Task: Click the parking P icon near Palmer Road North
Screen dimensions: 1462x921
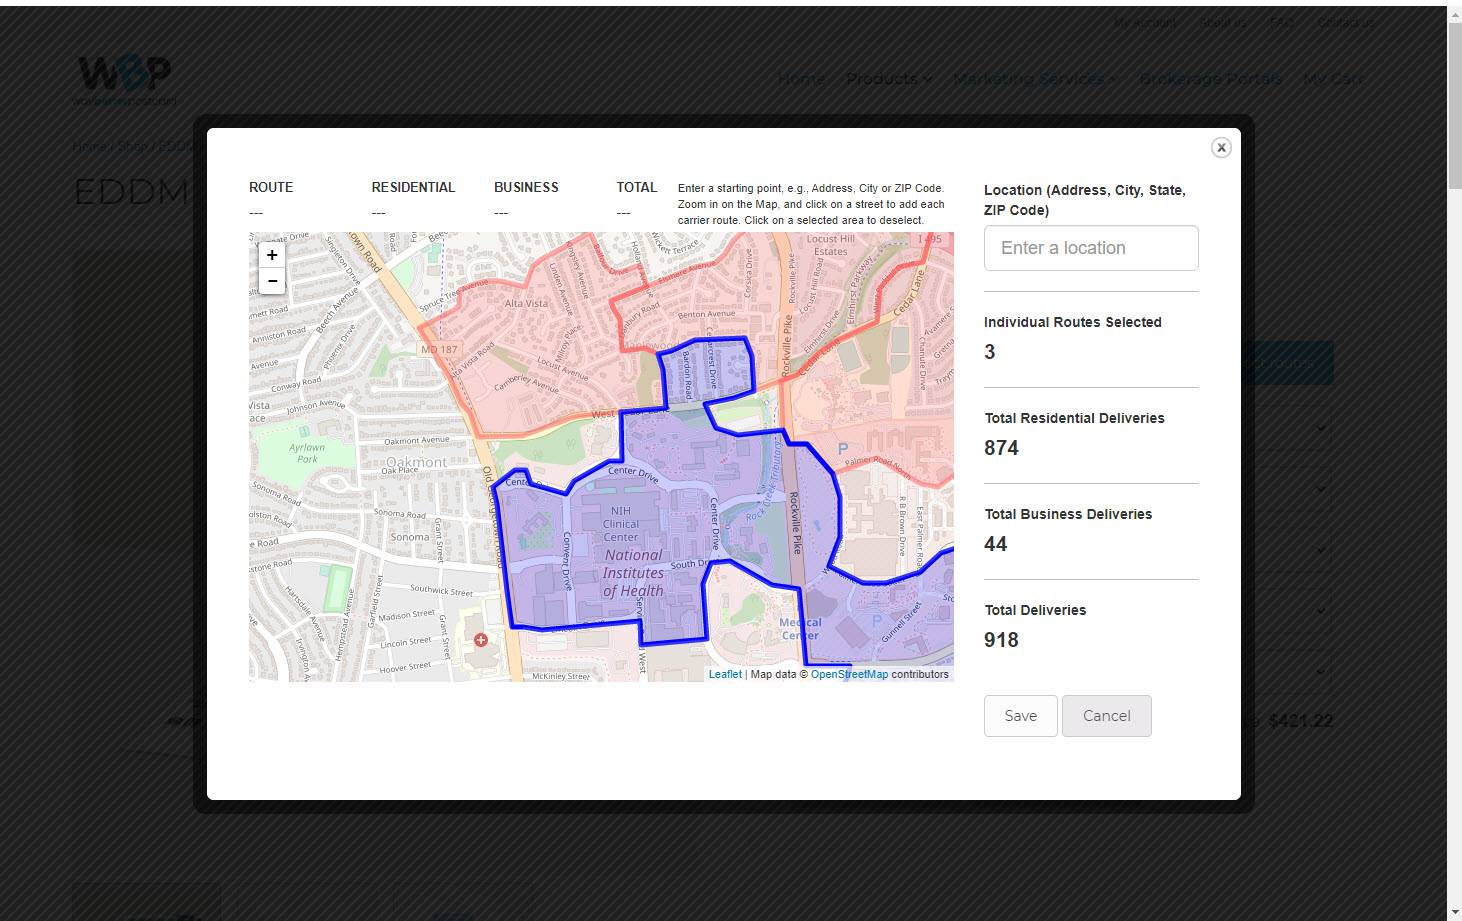Action: click(x=842, y=449)
